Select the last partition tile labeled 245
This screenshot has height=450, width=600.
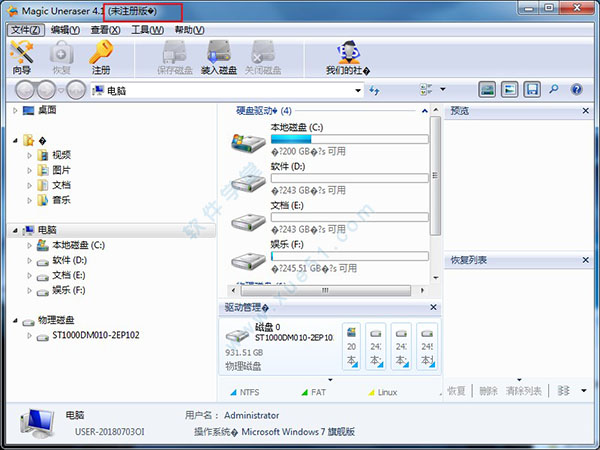pos(427,346)
